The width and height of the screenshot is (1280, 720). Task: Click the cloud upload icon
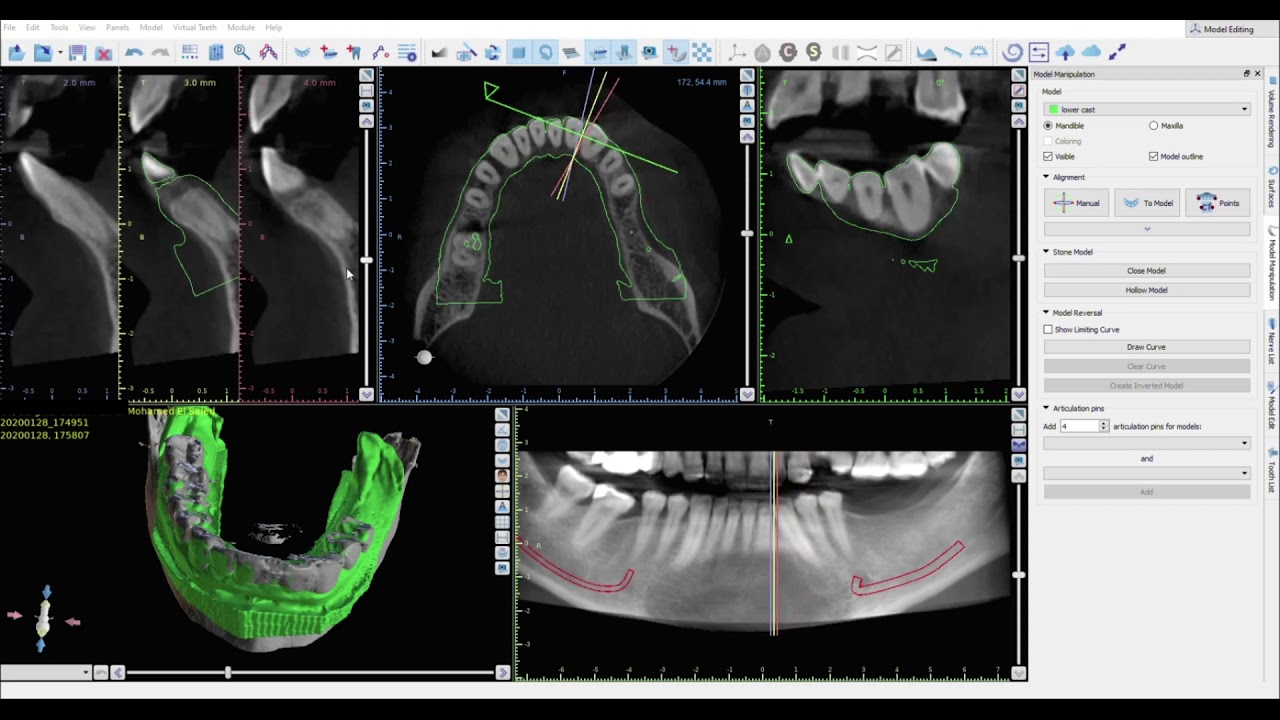tap(1065, 52)
